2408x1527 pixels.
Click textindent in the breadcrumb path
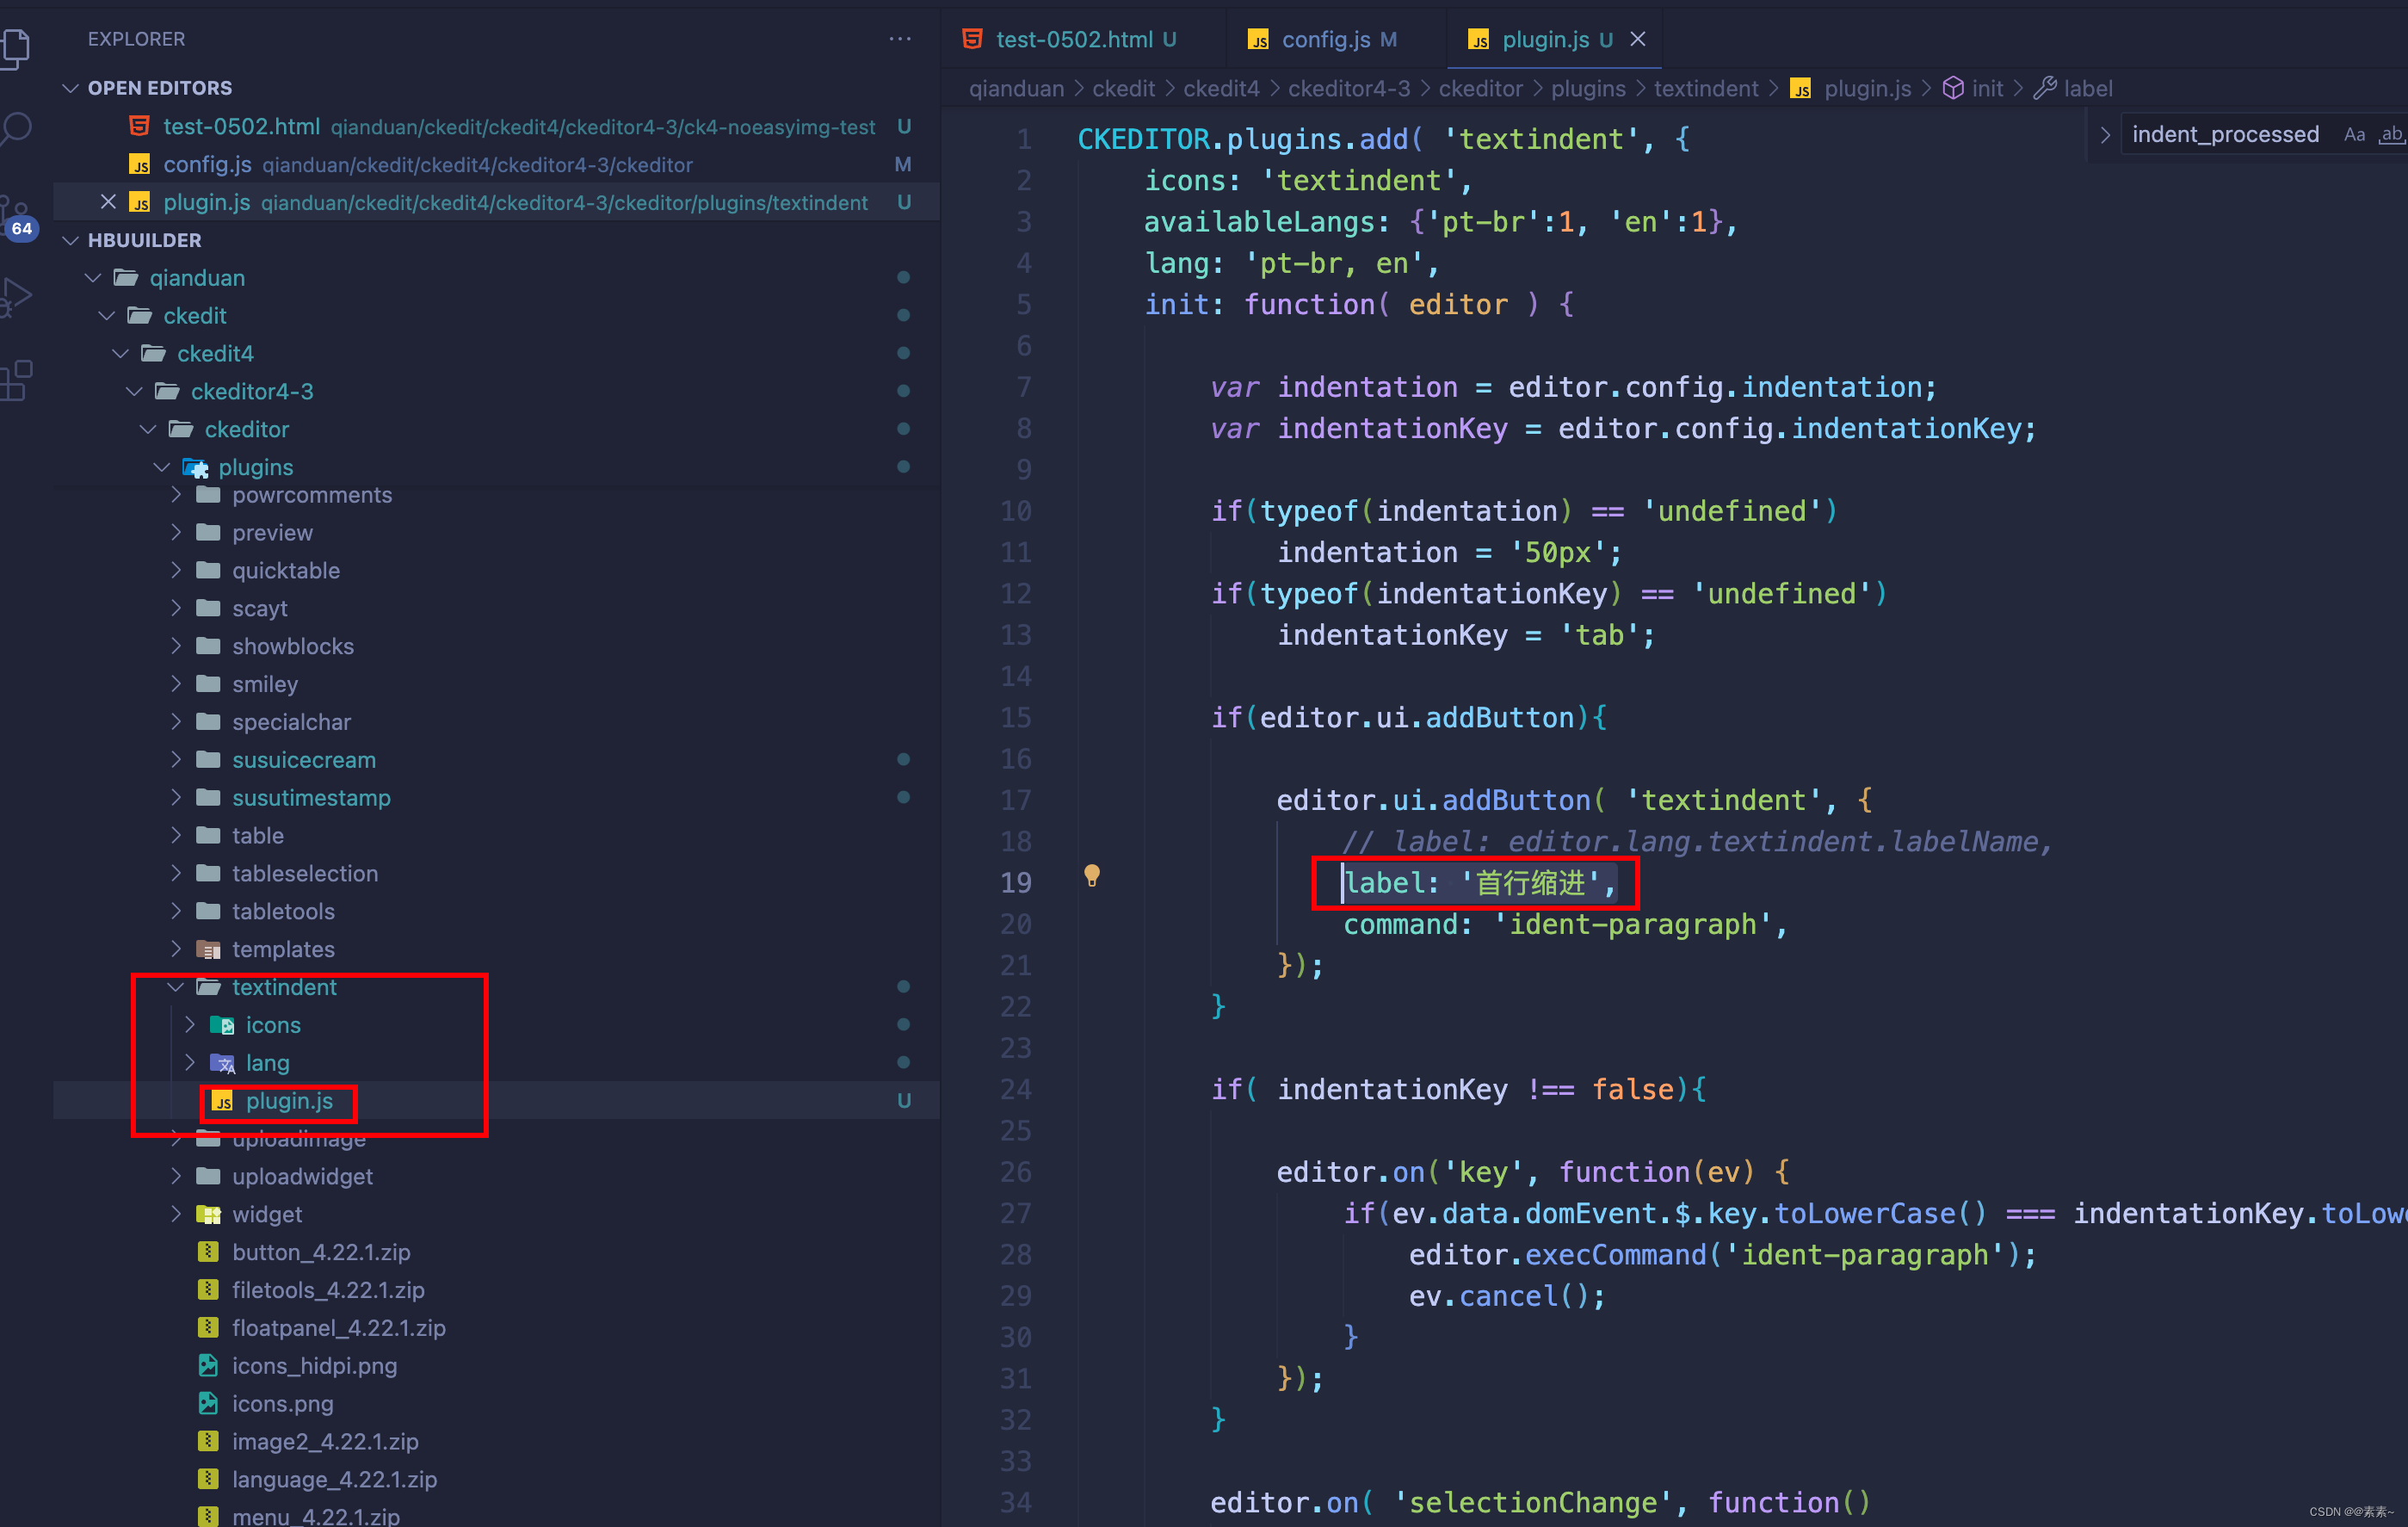click(1705, 88)
